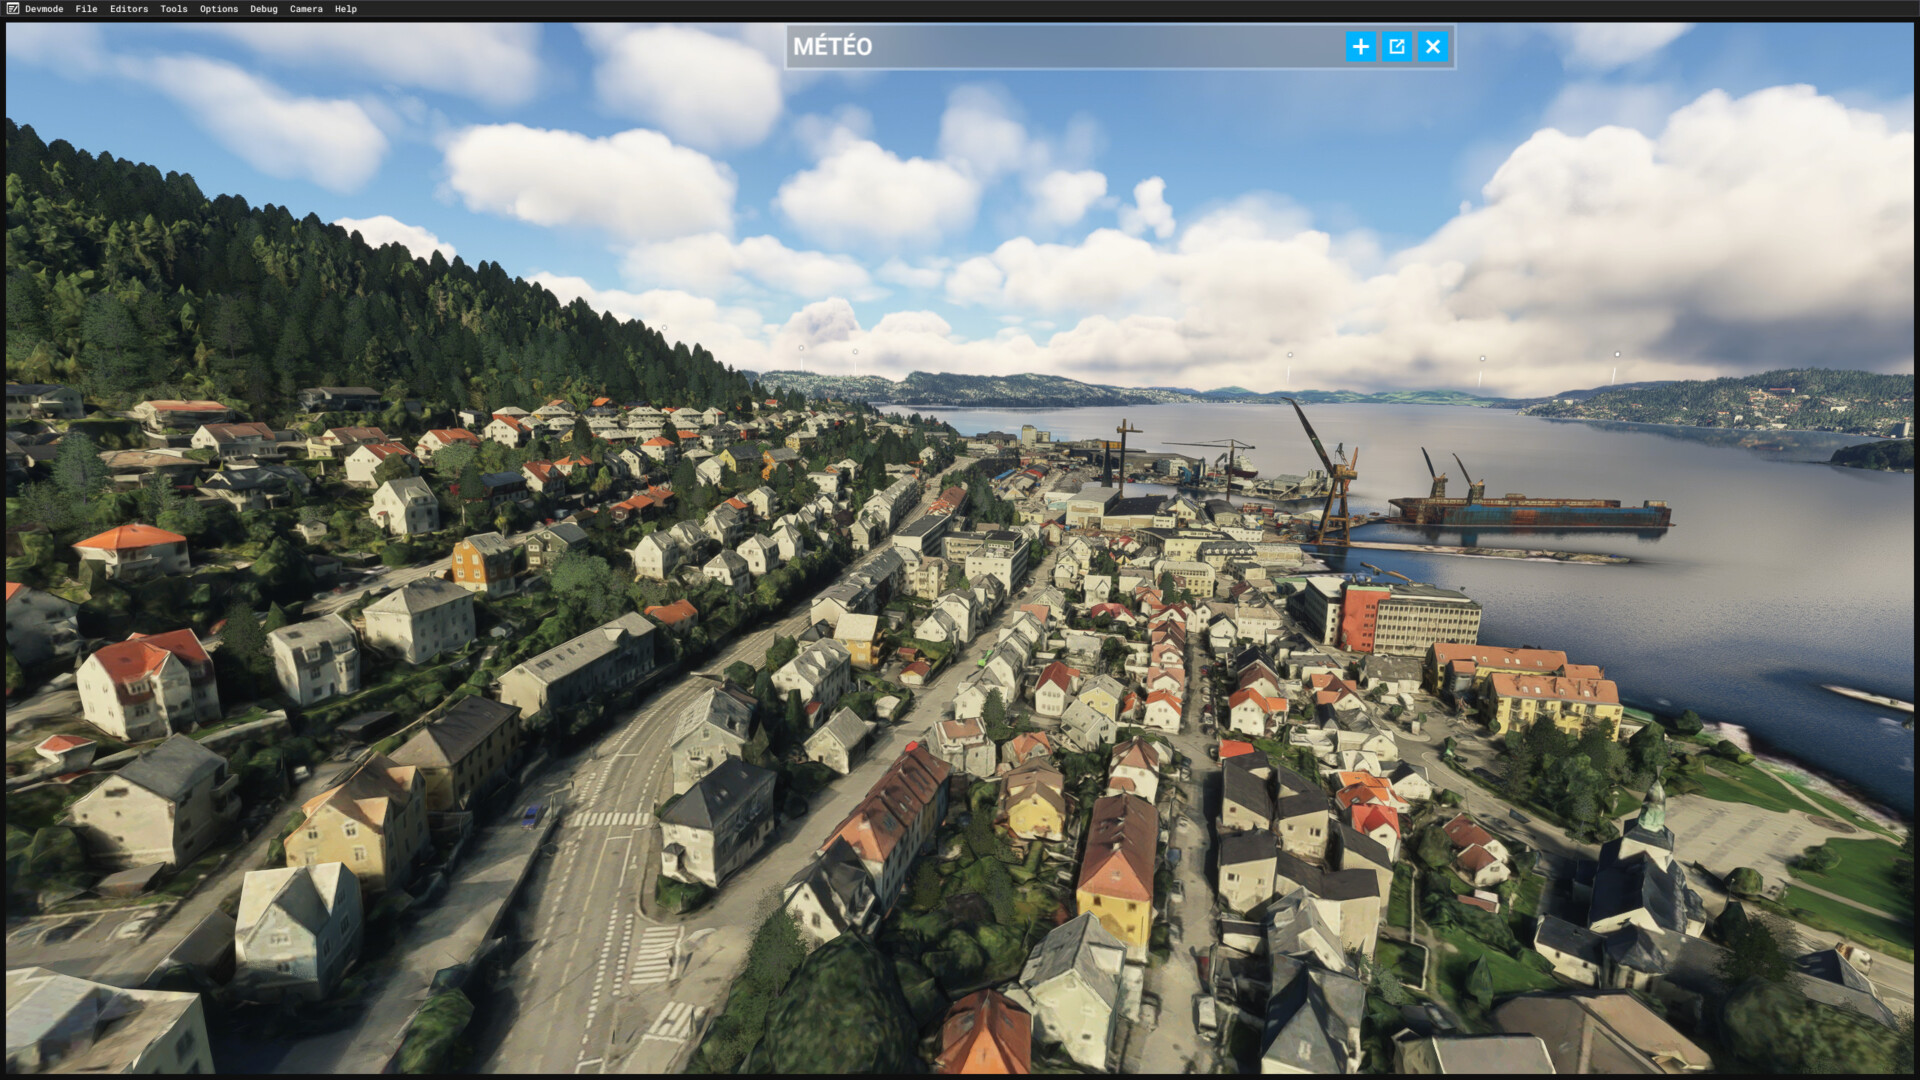Image resolution: width=1920 pixels, height=1080 pixels.
Task: Pop out the MÉTÉO panel window
Action: [x=1397, y=46]
